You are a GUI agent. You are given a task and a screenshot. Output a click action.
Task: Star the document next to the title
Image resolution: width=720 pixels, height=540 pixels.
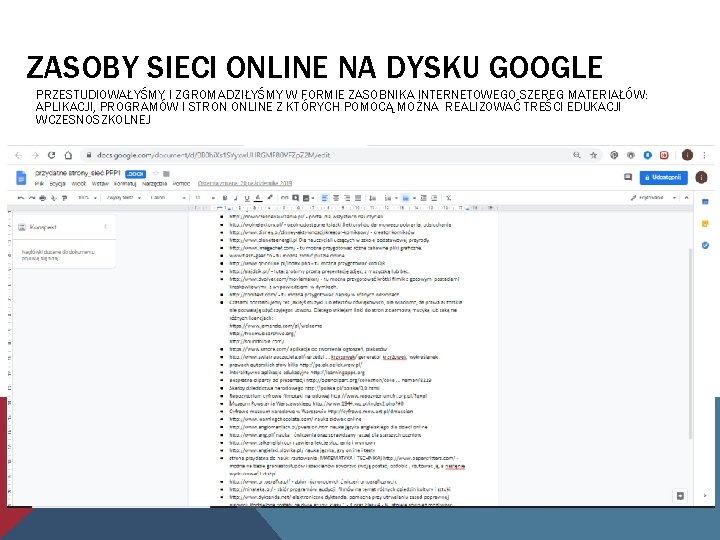coord(156,174)
